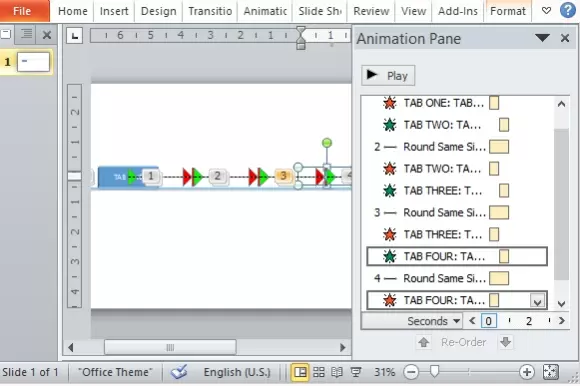580x386 pixels.
Task: Click the Play button in the Animation Pane
Action: coord(388,76)
